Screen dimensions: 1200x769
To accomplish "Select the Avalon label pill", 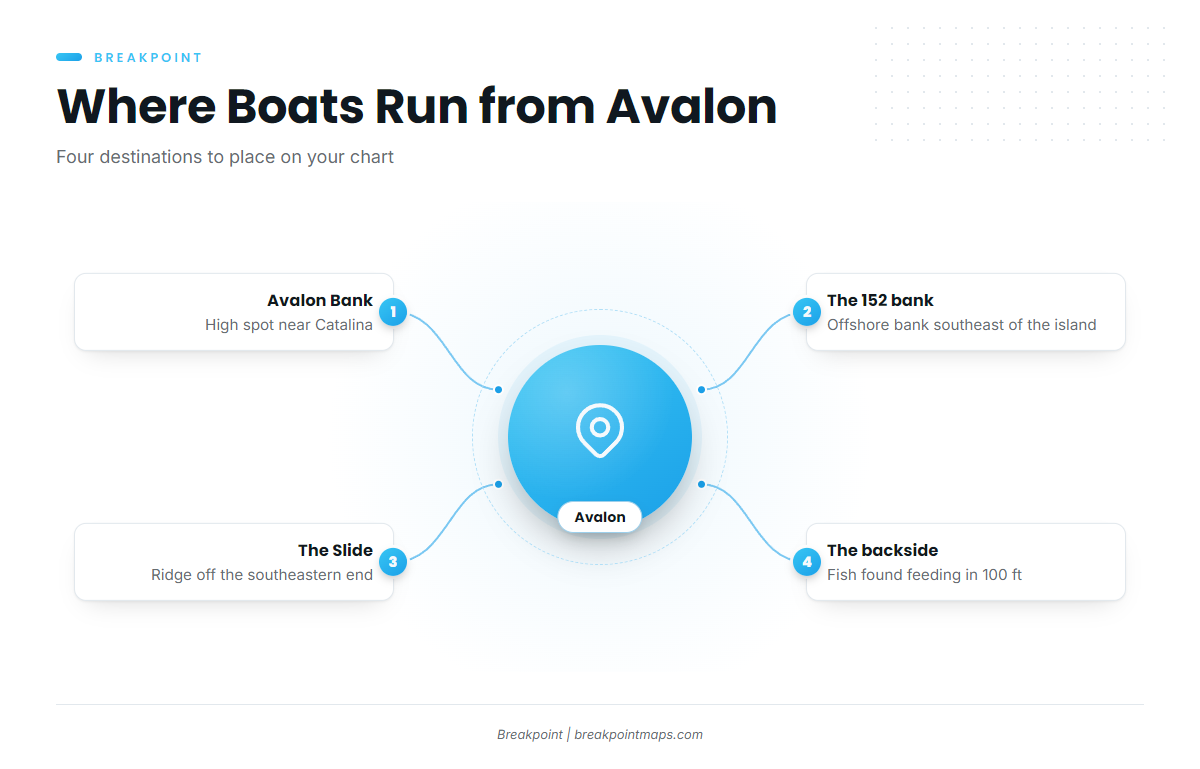I will click(600, 517).
